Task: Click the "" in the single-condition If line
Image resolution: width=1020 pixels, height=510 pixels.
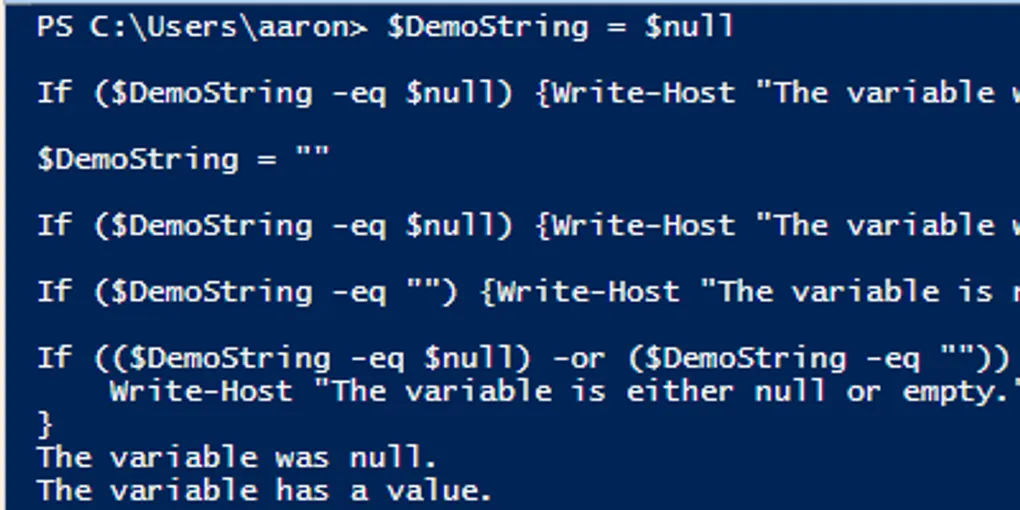Action: tap(424, 291)
